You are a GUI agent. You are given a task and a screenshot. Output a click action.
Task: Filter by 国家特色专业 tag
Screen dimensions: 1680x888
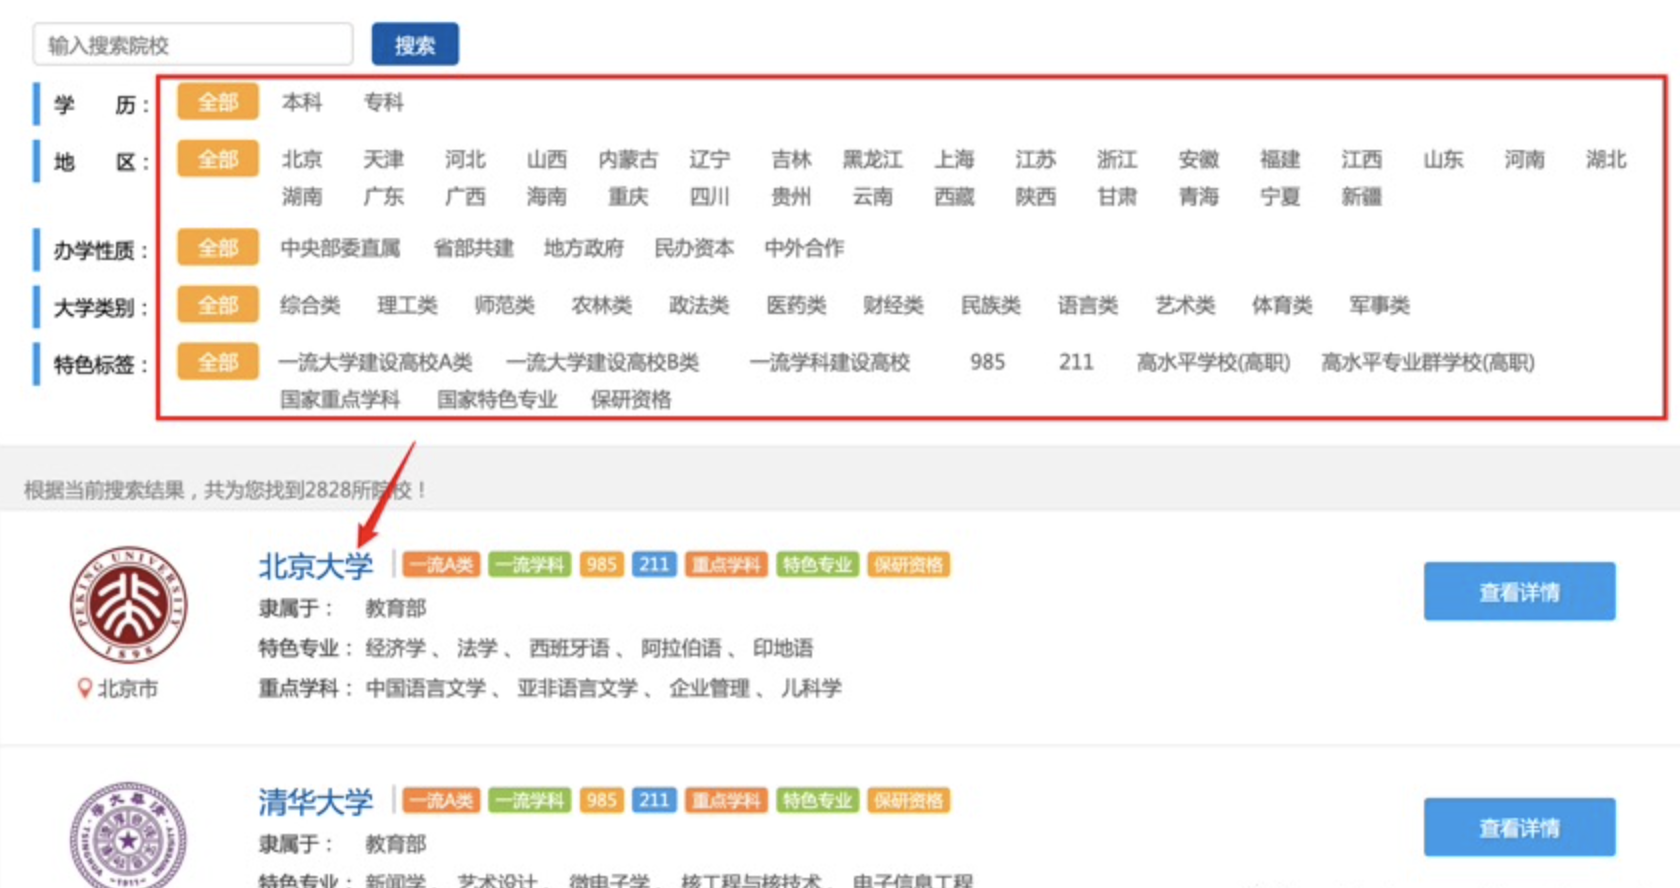497,399
